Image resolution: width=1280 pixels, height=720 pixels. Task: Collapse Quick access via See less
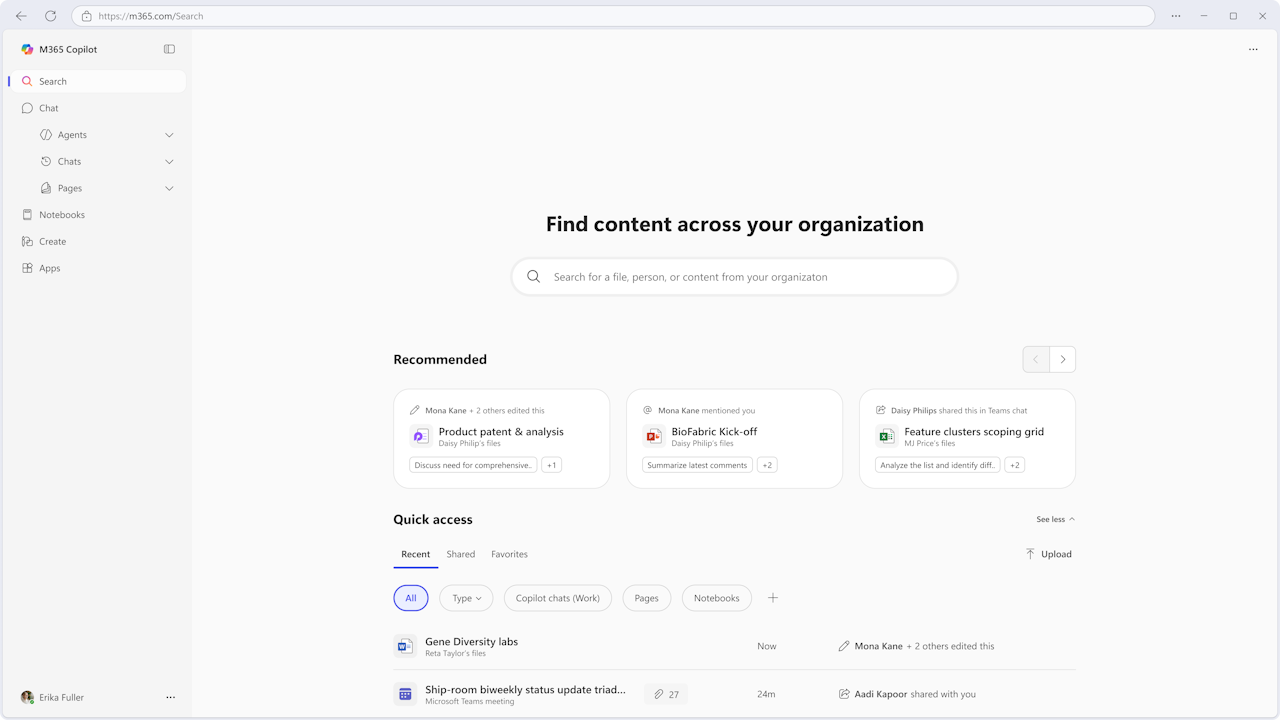coord(1054,519)
